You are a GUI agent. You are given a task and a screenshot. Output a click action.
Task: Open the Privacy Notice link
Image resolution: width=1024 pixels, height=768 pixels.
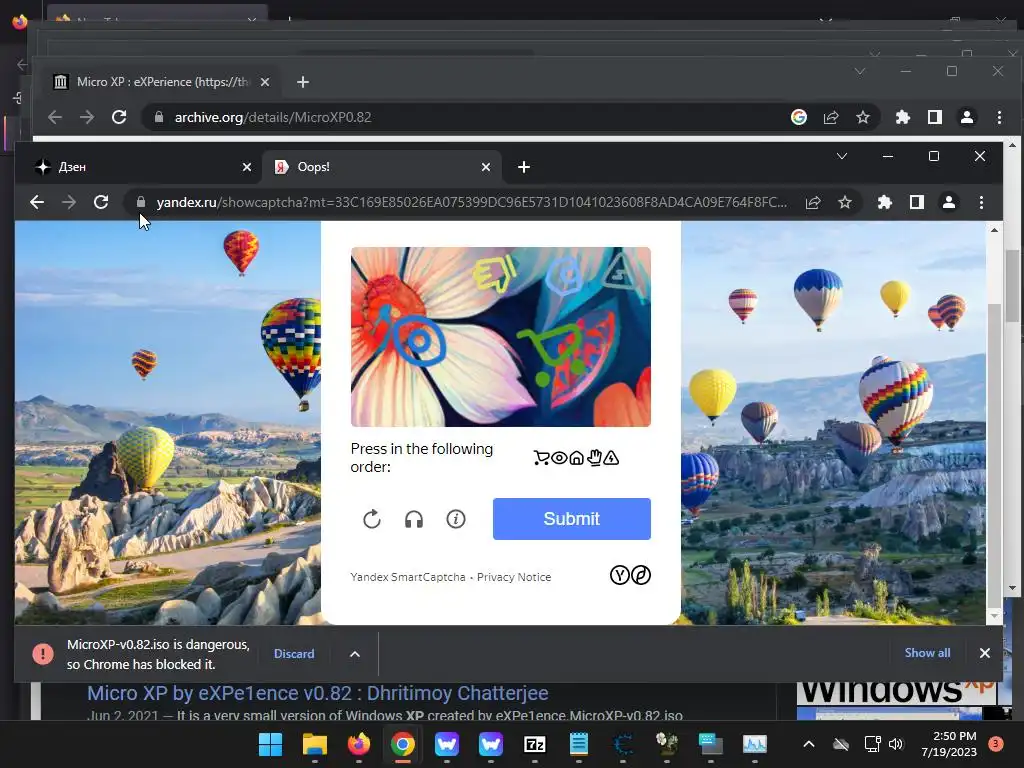pos(514,577)
